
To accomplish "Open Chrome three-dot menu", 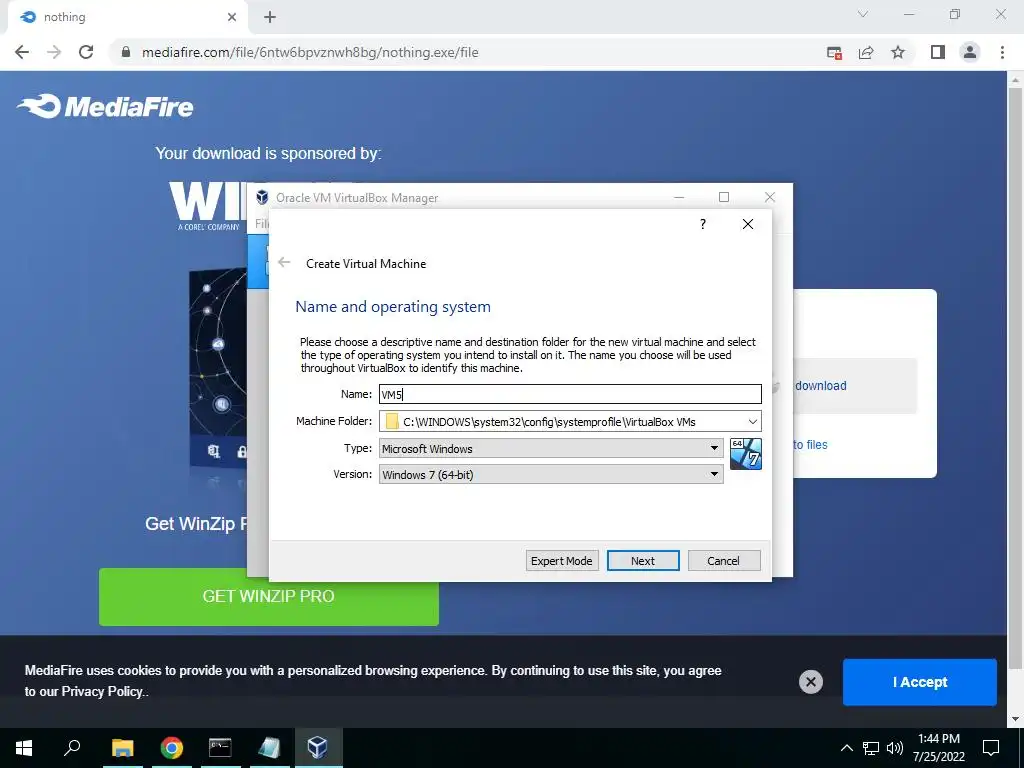I will coord(1002,52).
